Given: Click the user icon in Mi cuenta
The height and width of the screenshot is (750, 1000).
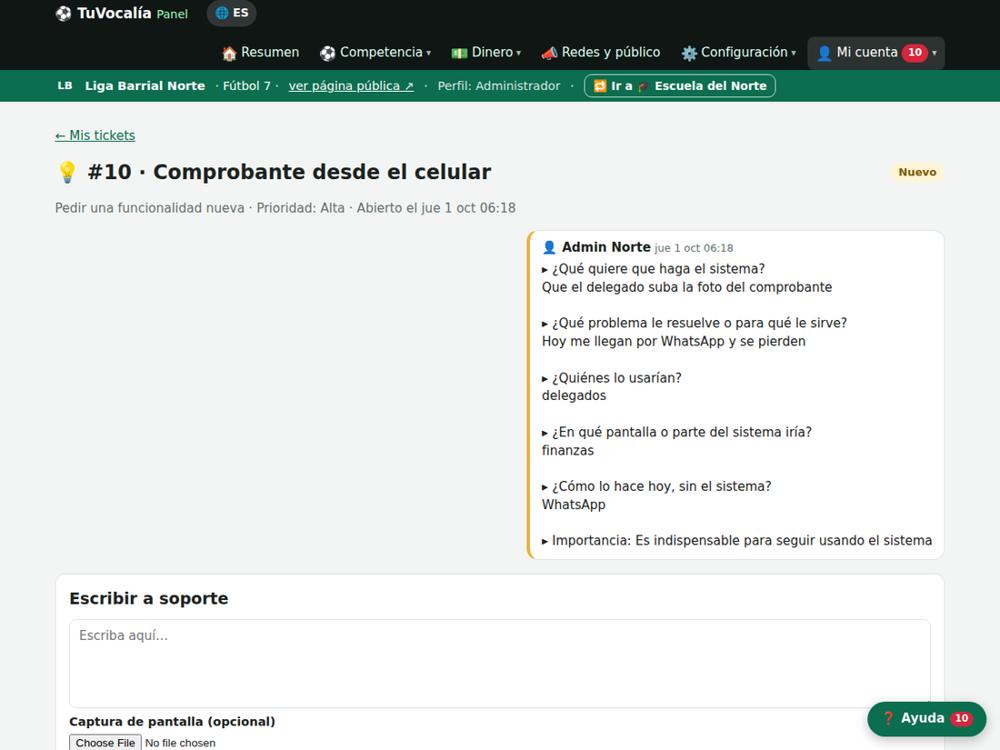Looking at the screenshot, I should pyautogui.click(x=824, y=53).
